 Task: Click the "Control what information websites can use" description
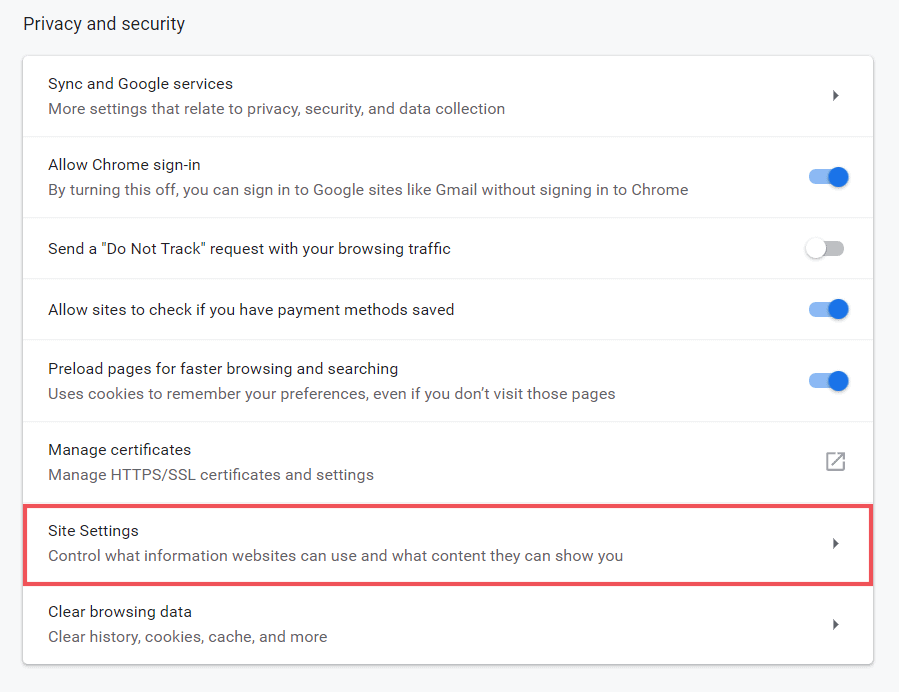(x=335, y=556)
